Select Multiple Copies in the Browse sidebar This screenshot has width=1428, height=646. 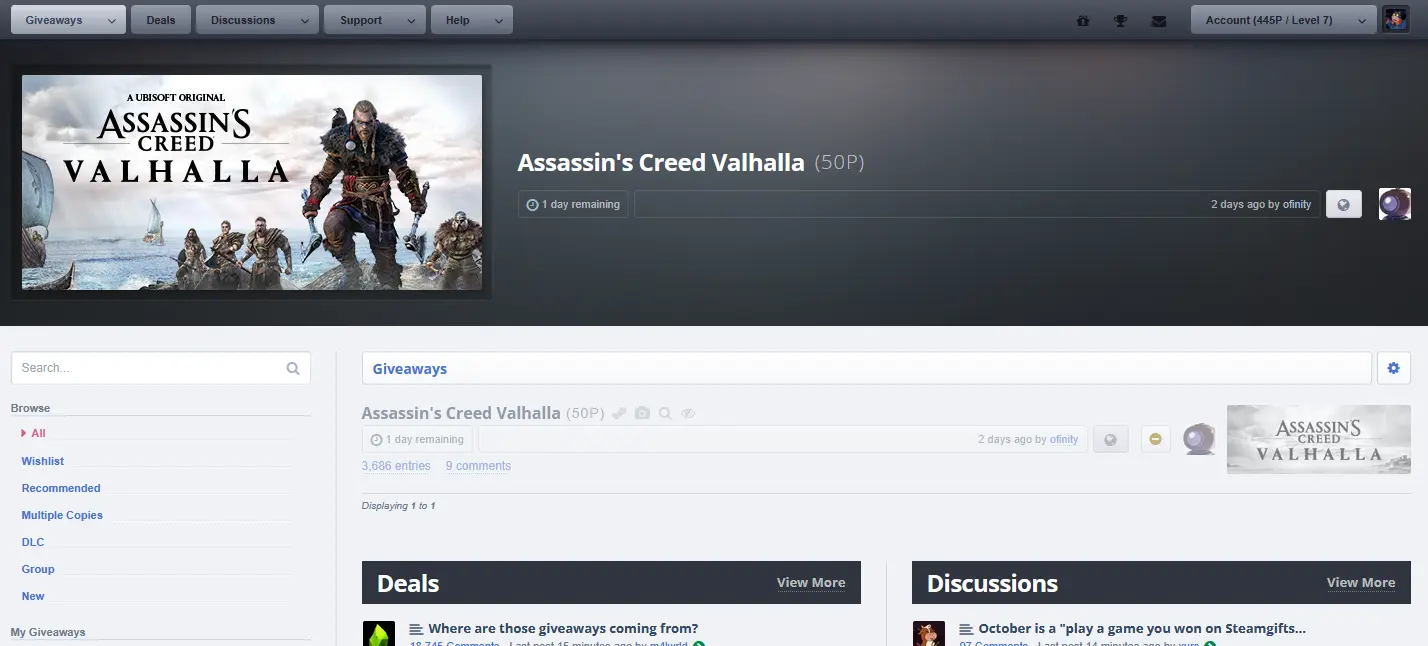pos(62,515)
